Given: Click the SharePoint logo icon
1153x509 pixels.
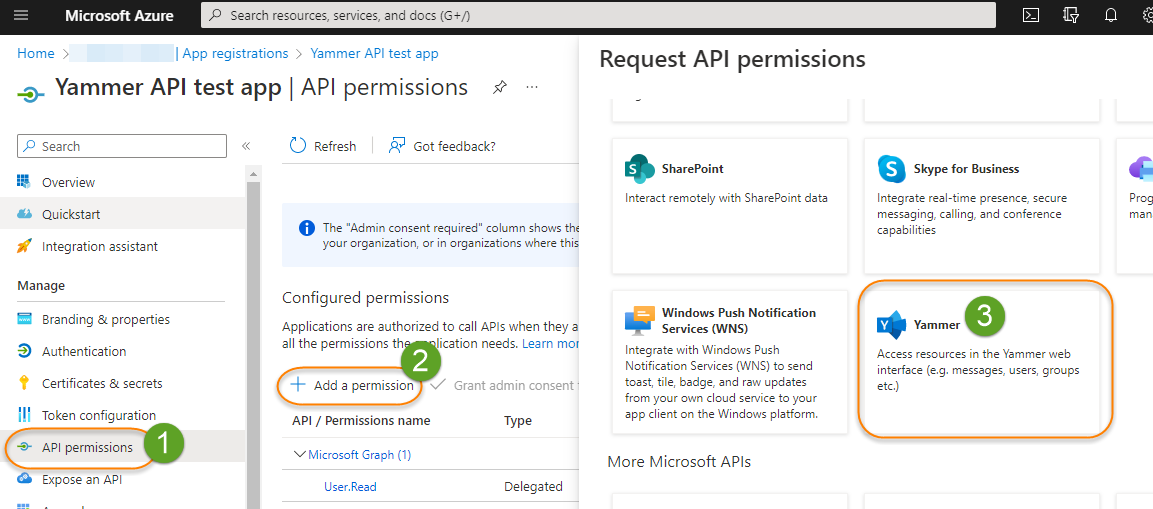Looking at the screenshot, I should pos(639,169).
